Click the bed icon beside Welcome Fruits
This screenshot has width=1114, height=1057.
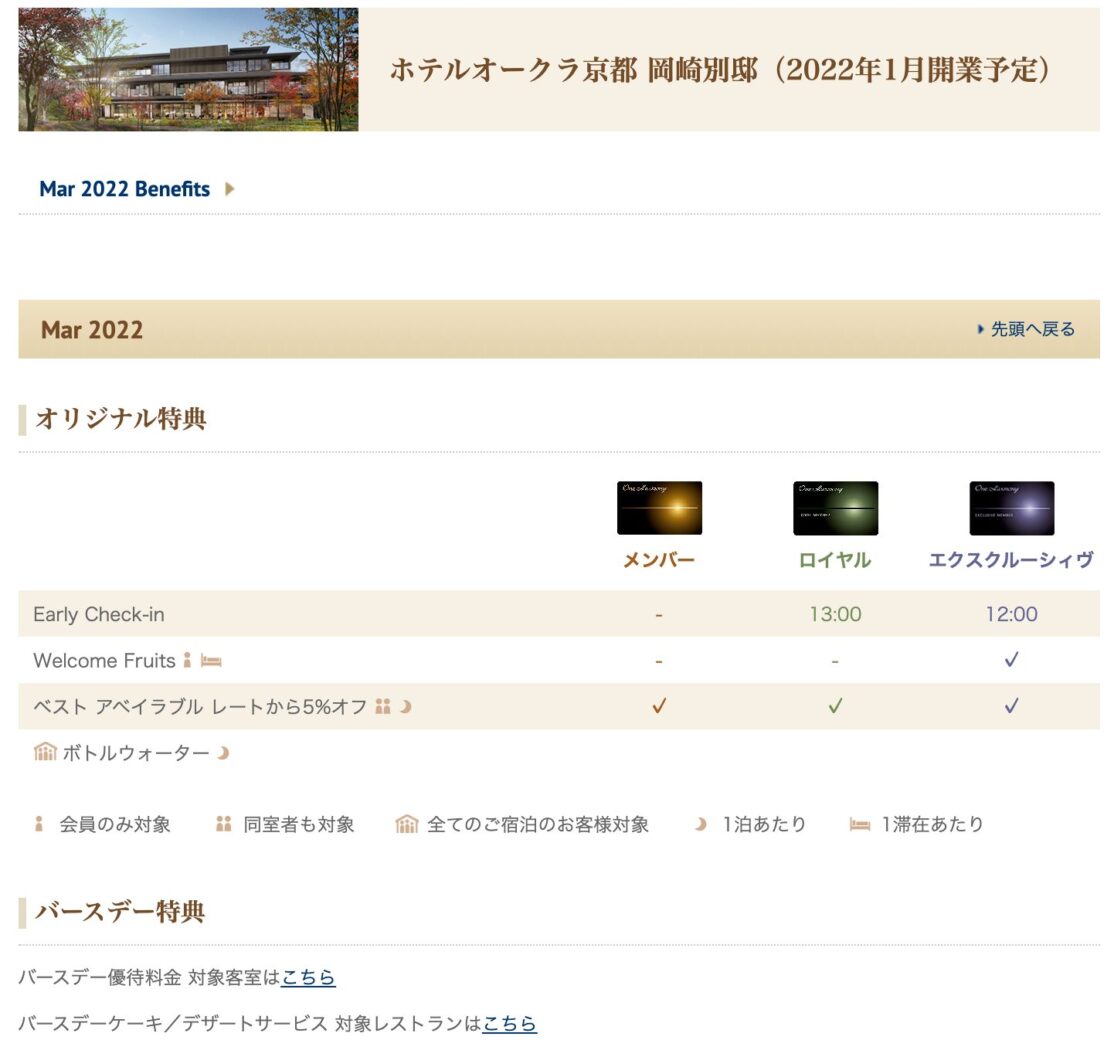pos(211,661)
